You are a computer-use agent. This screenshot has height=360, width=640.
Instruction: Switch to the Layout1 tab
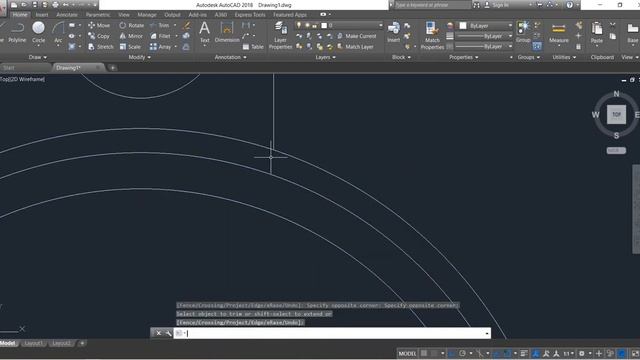tap(33, 343)
